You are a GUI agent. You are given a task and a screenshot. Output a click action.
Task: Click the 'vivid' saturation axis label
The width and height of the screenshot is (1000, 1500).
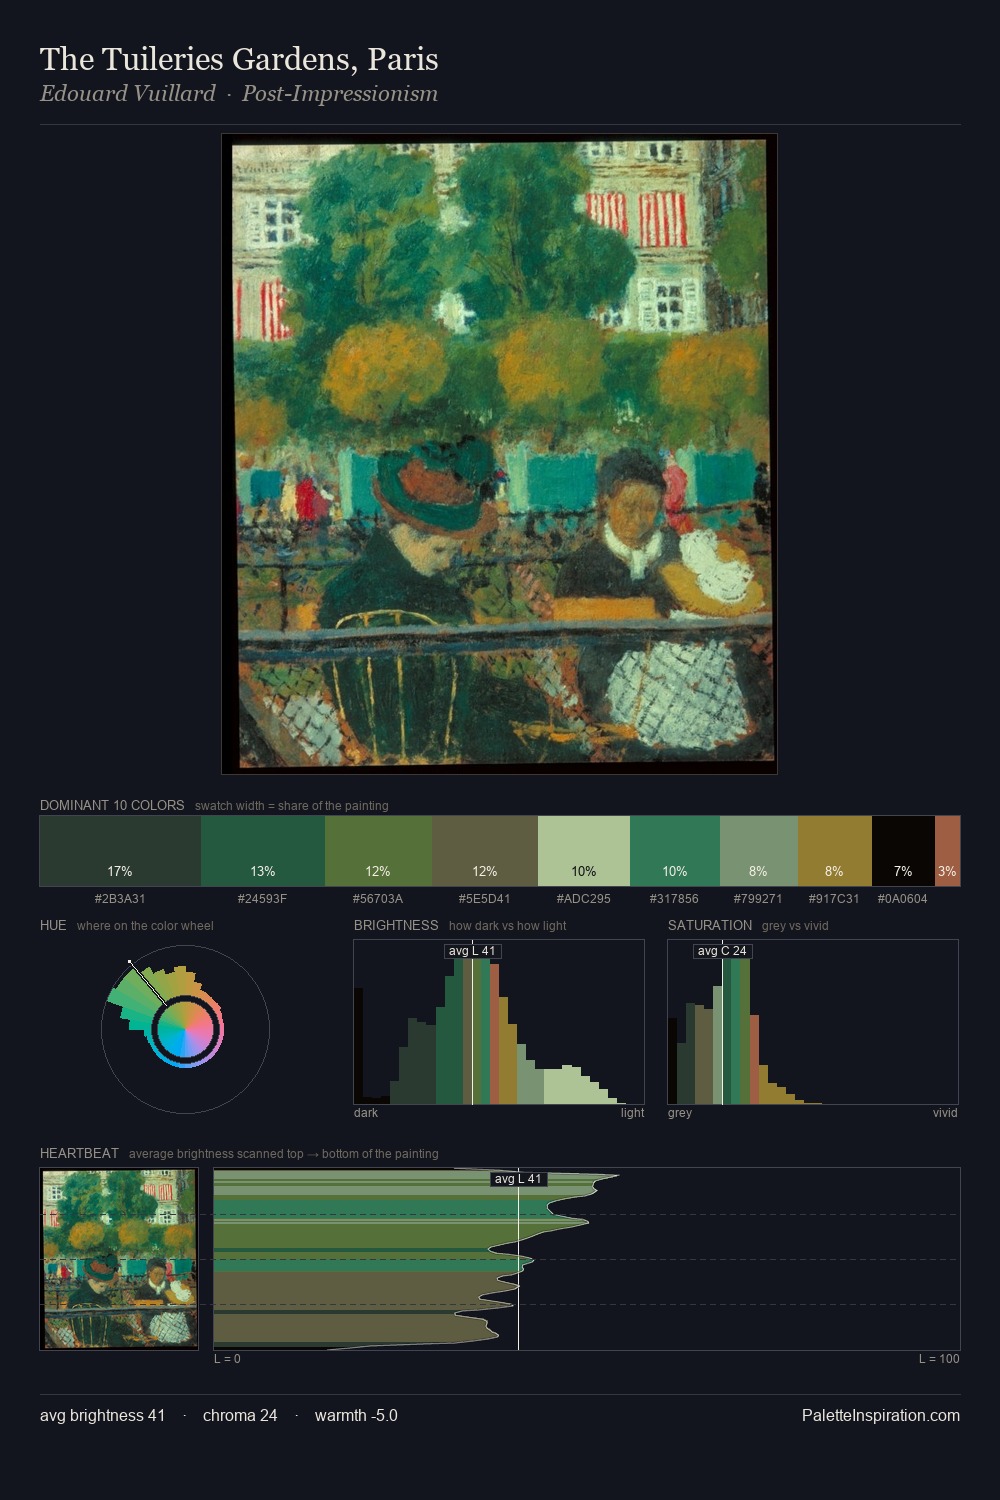(945, 1113)
